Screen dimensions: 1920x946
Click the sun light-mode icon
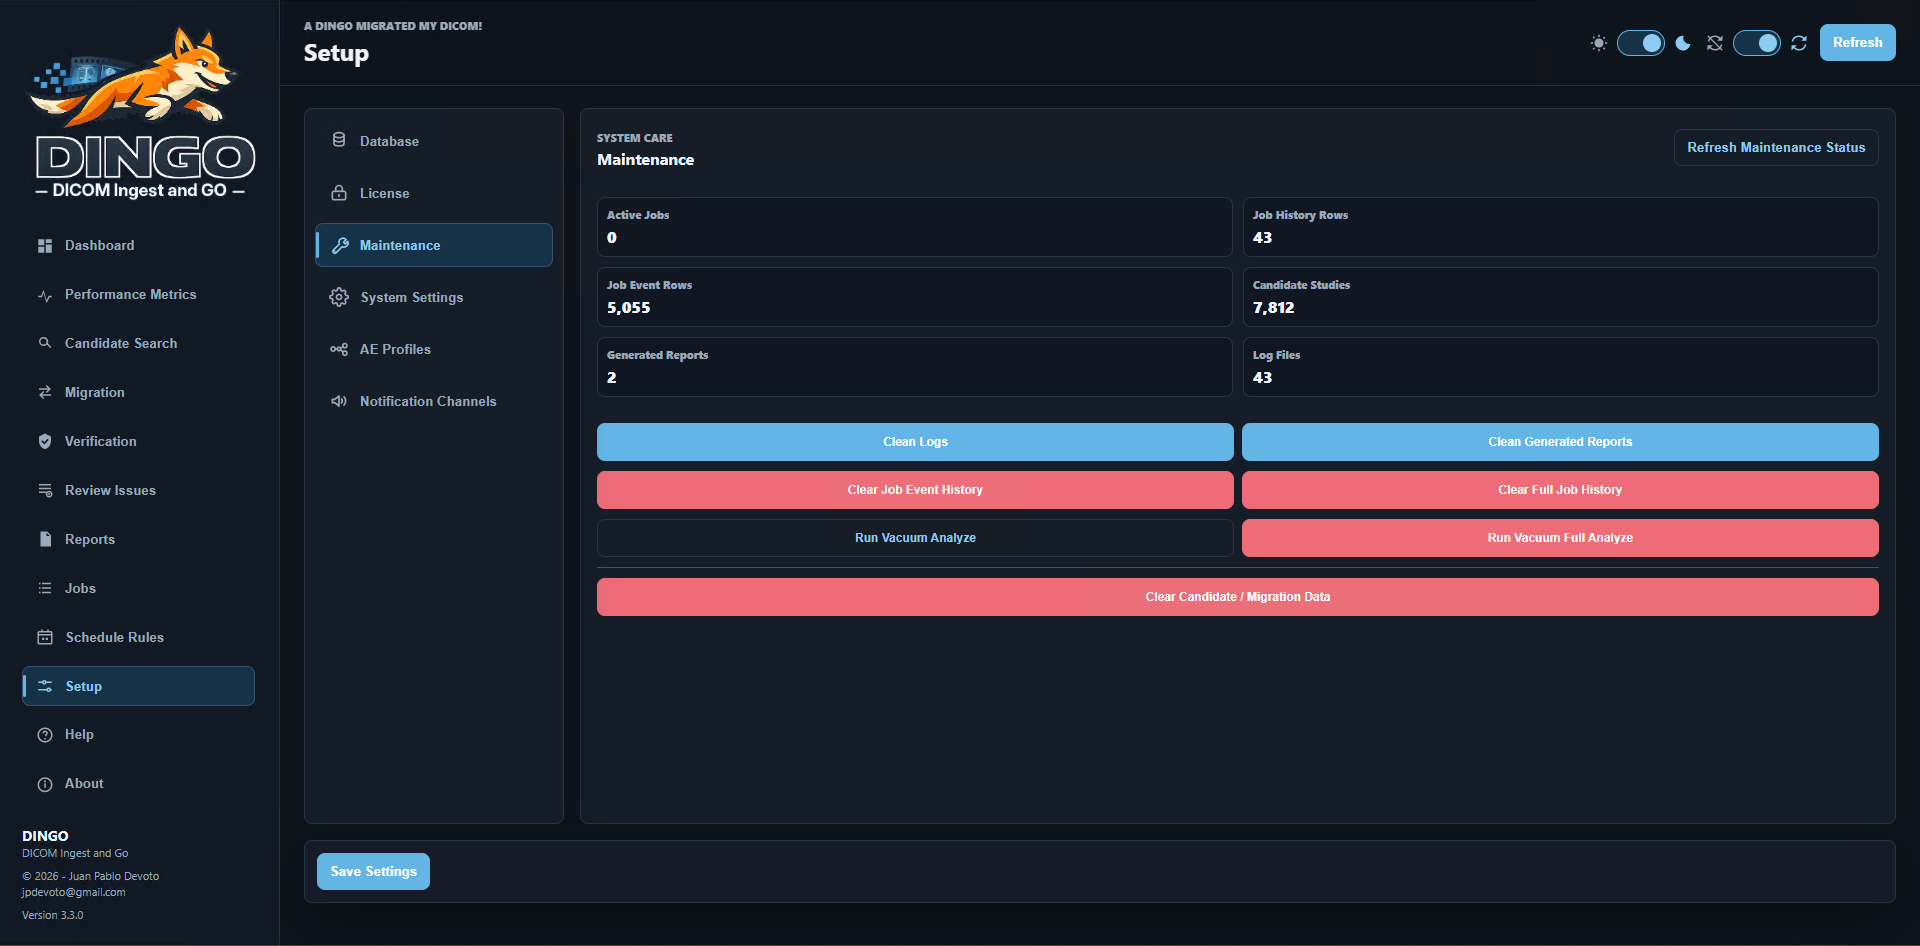1599,43
